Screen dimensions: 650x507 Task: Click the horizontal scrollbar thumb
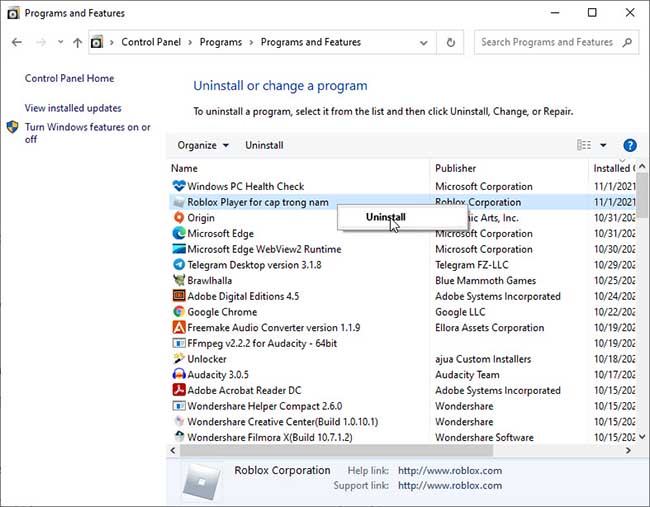click(336, 450)
